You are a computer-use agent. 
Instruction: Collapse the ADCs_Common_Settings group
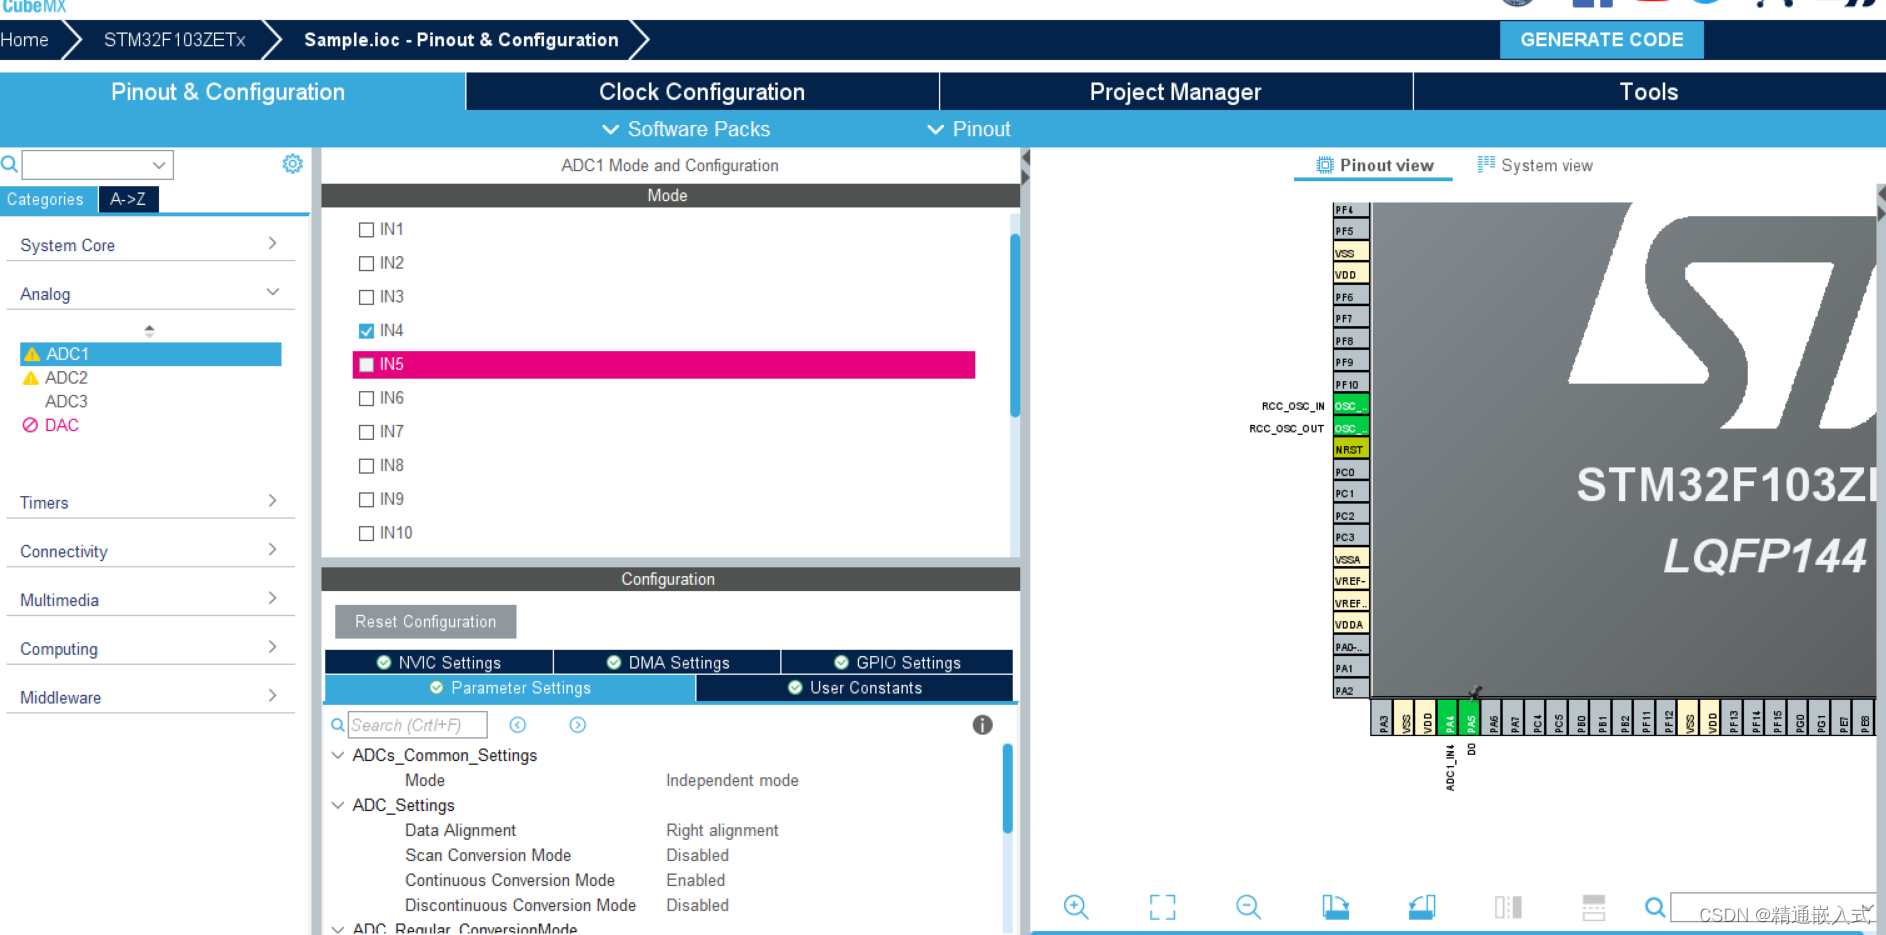point(338,755)
